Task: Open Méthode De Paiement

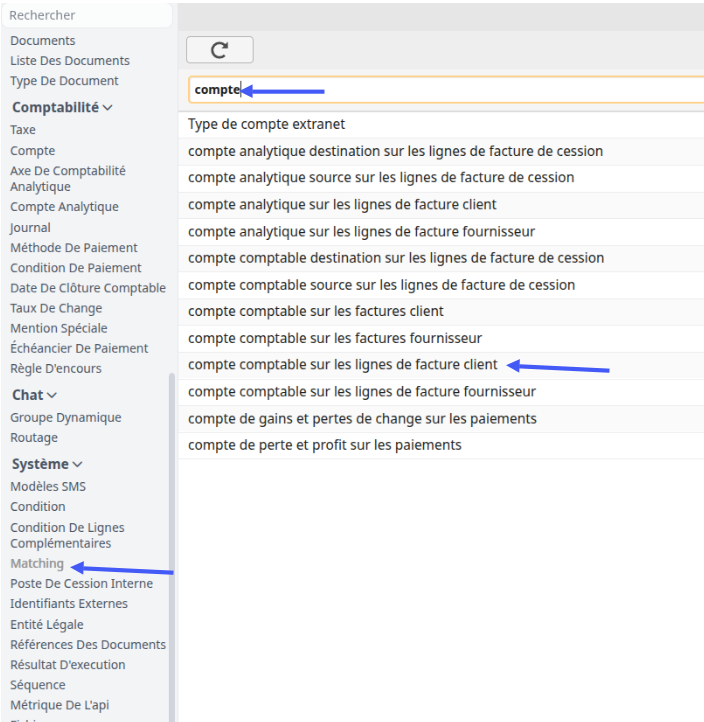Action: [74, 248]
